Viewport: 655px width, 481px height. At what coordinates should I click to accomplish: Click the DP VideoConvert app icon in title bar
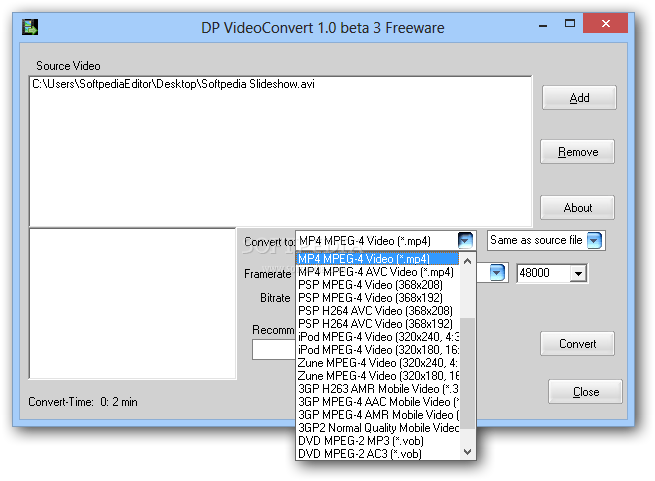[30, 27]
